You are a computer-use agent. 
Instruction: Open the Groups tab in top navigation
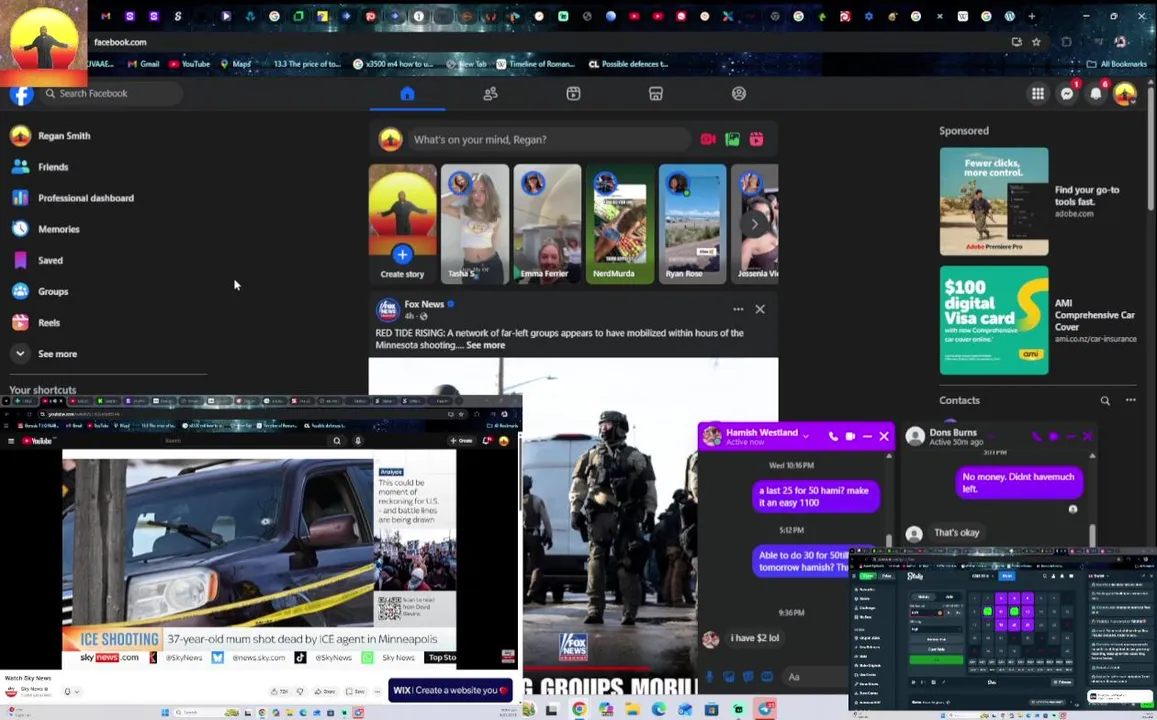[739, 94]
